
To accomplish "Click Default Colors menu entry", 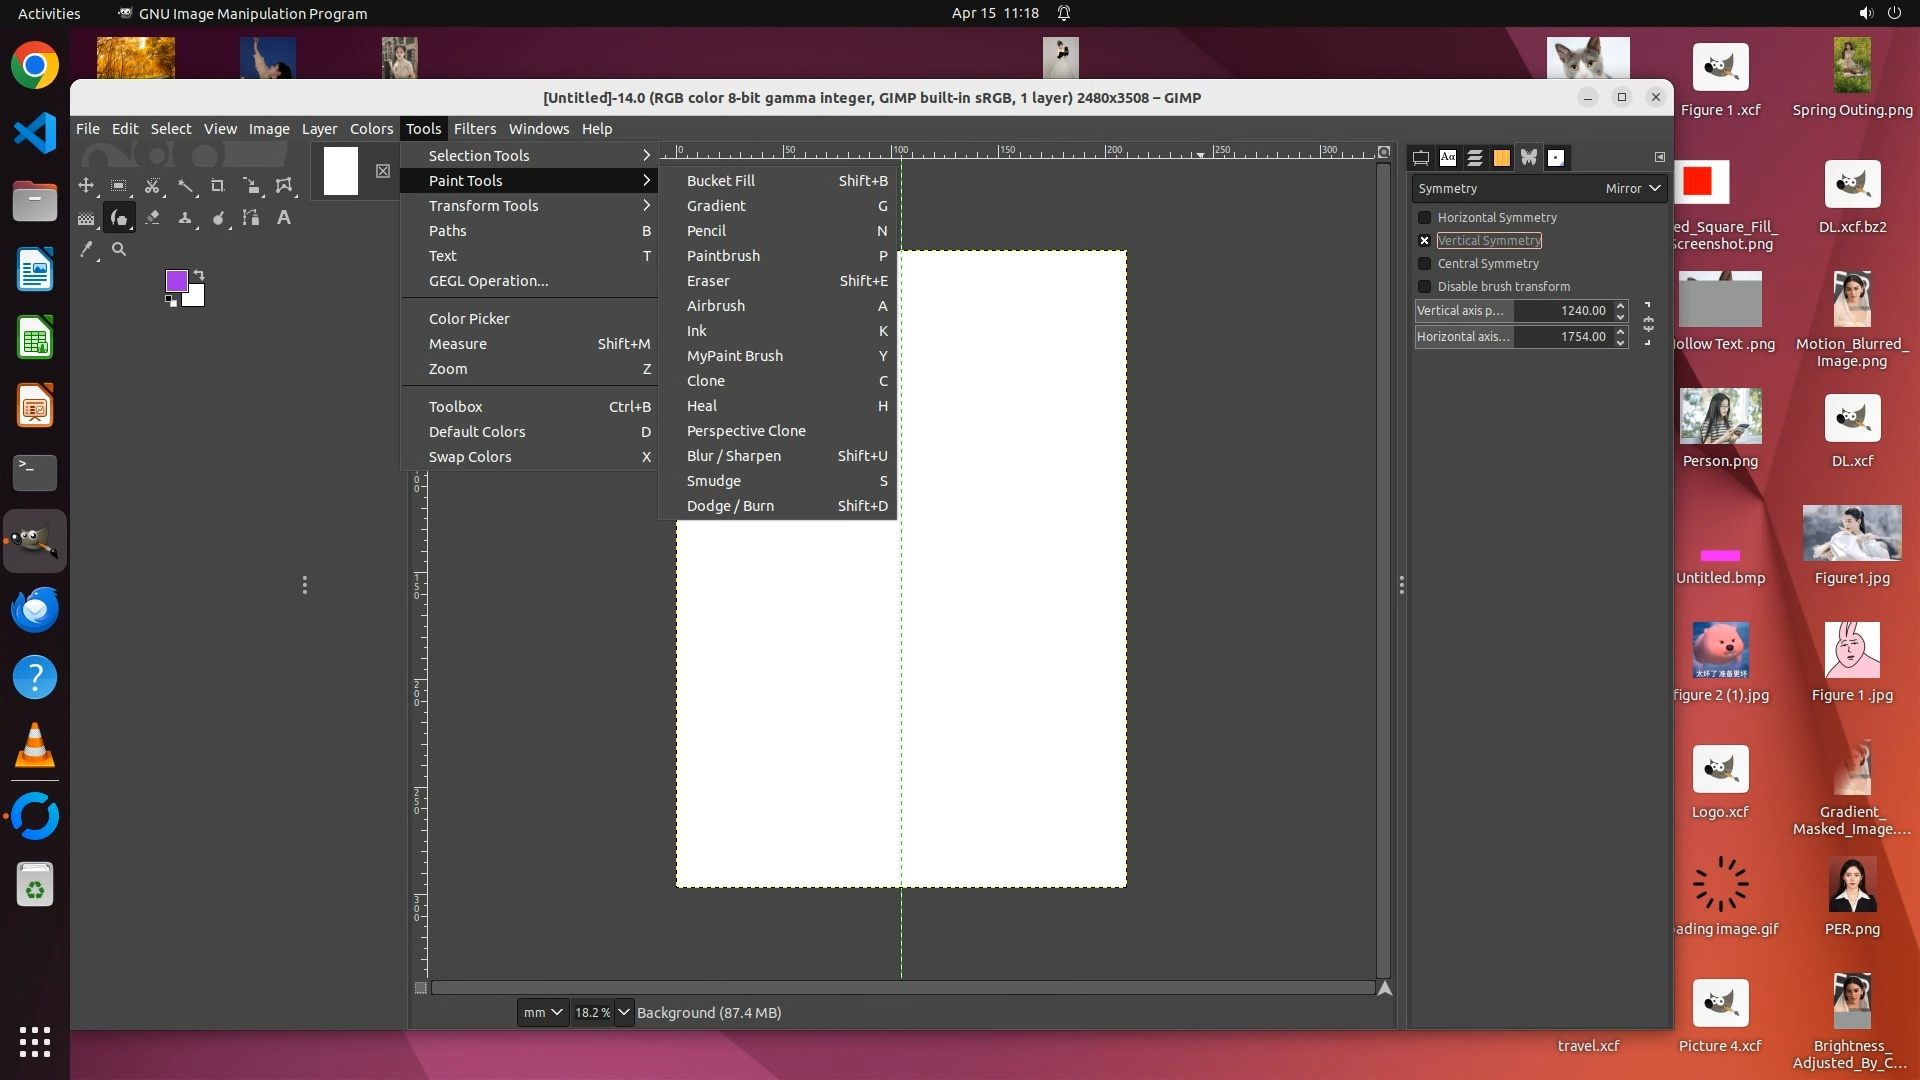I will [477, 432].
